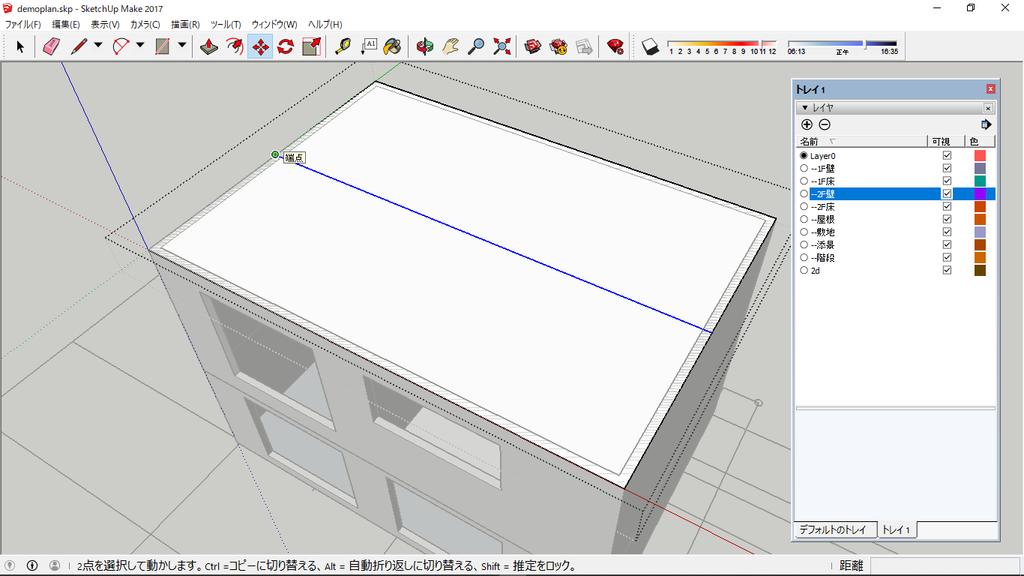Select the arrow Select tool
The width and height of the screenshot is (1024, 576).
tap(20, 46)
